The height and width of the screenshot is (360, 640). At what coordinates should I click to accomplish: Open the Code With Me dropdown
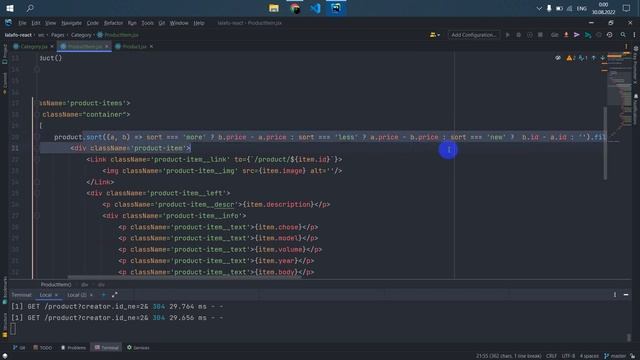[x=435, y=35]
